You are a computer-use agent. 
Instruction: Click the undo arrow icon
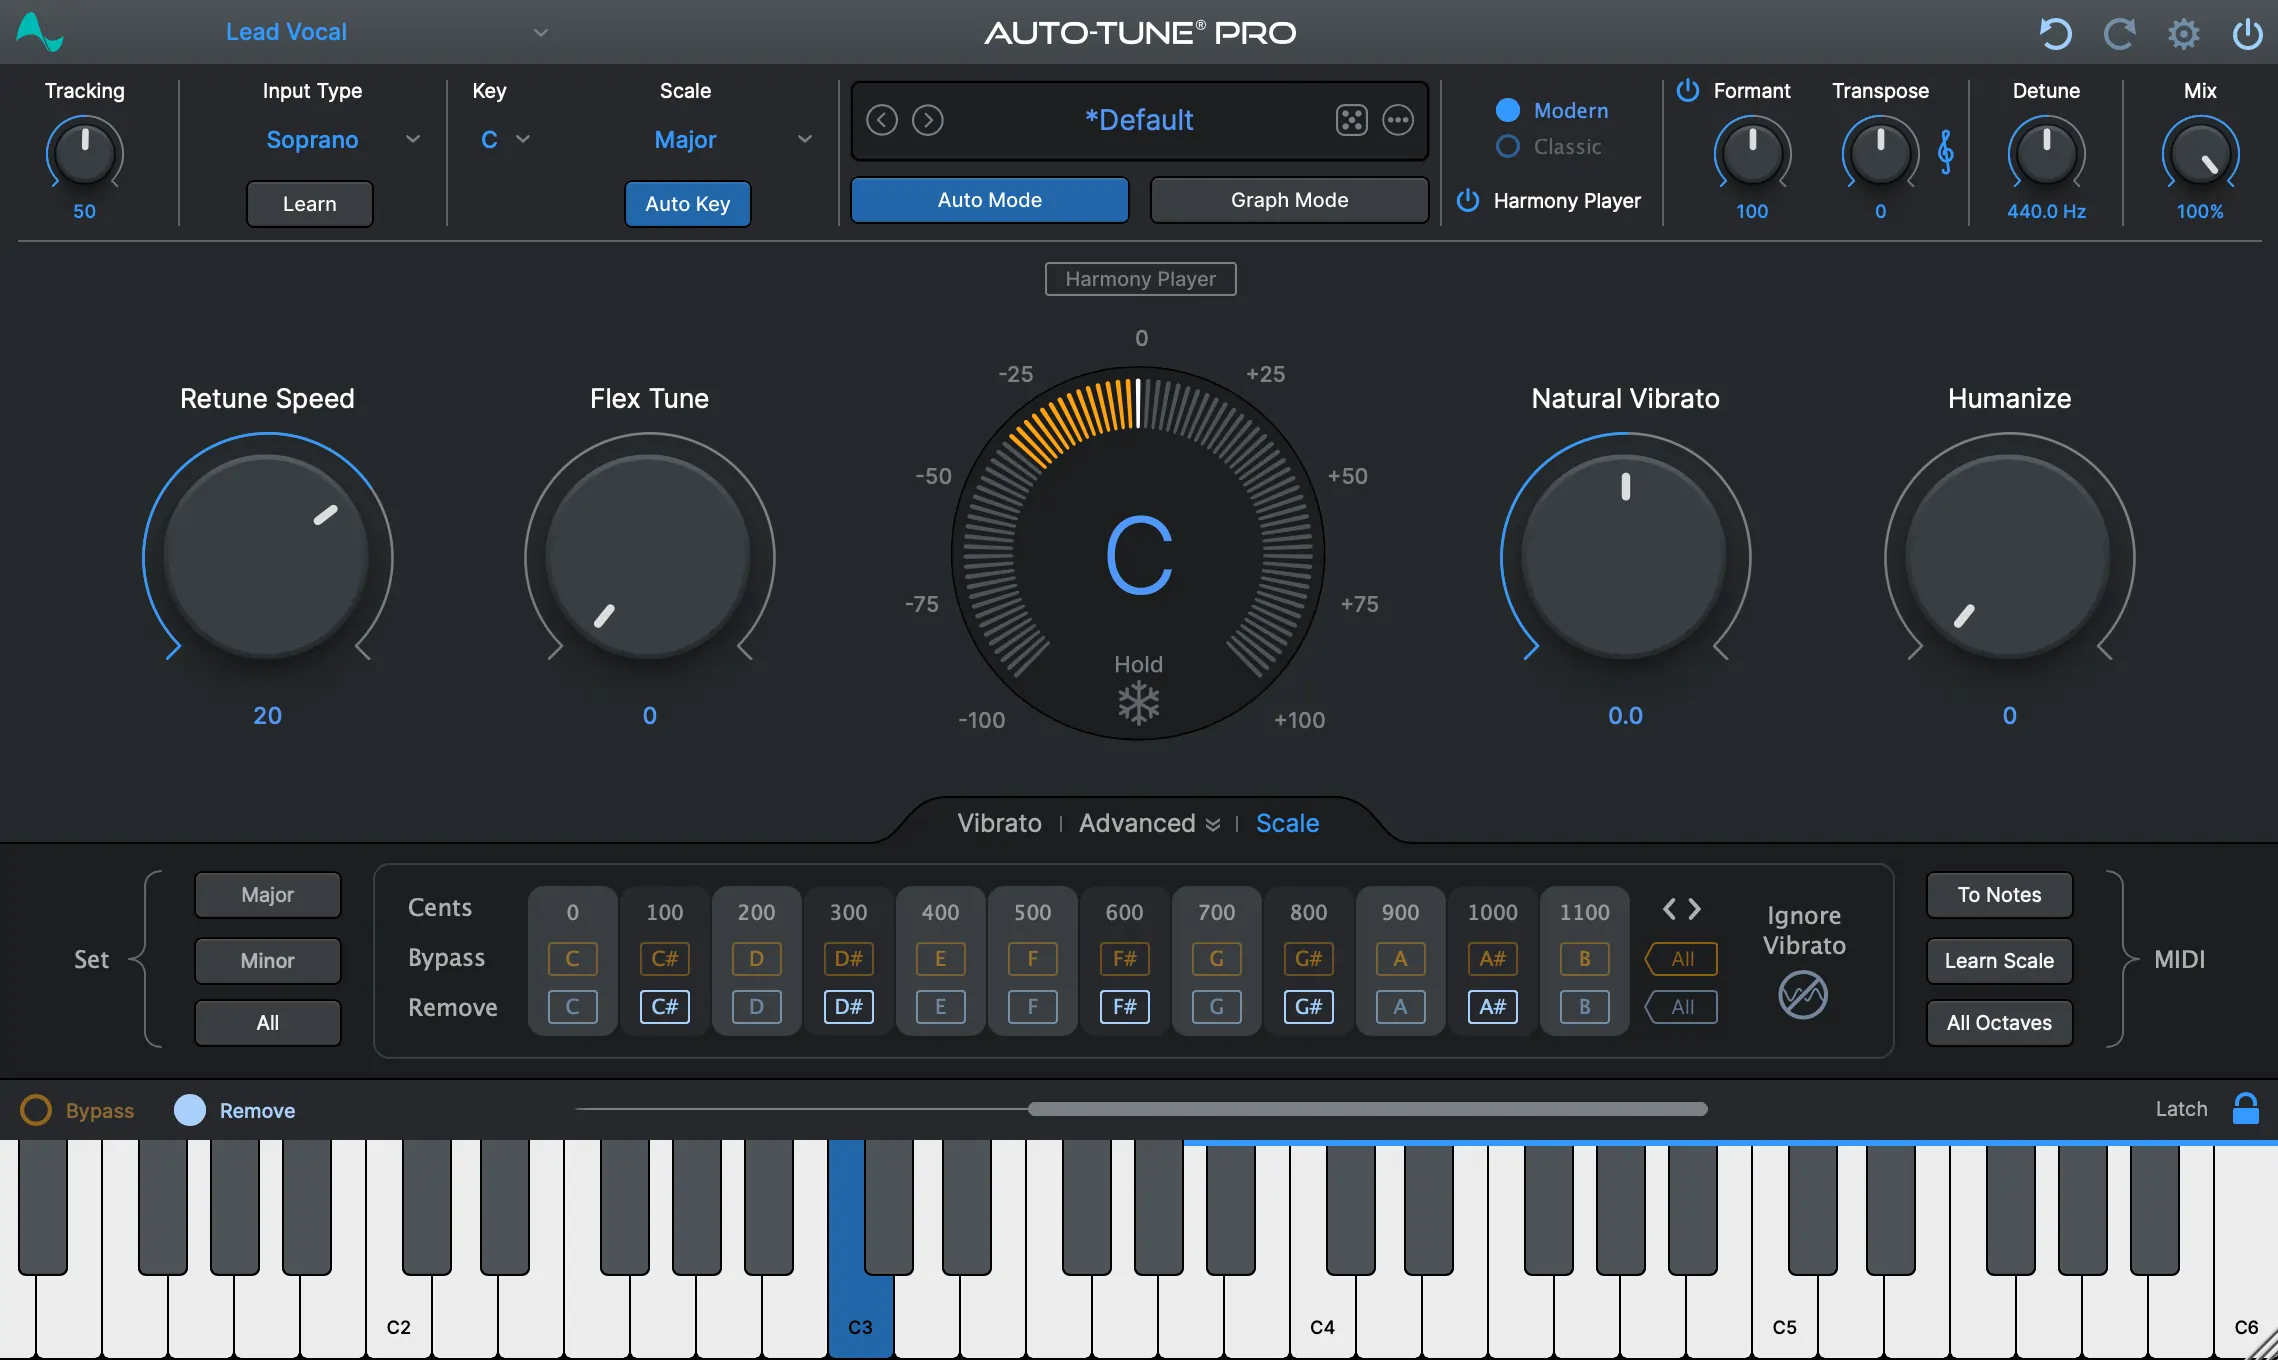[x=2055, y=33]
